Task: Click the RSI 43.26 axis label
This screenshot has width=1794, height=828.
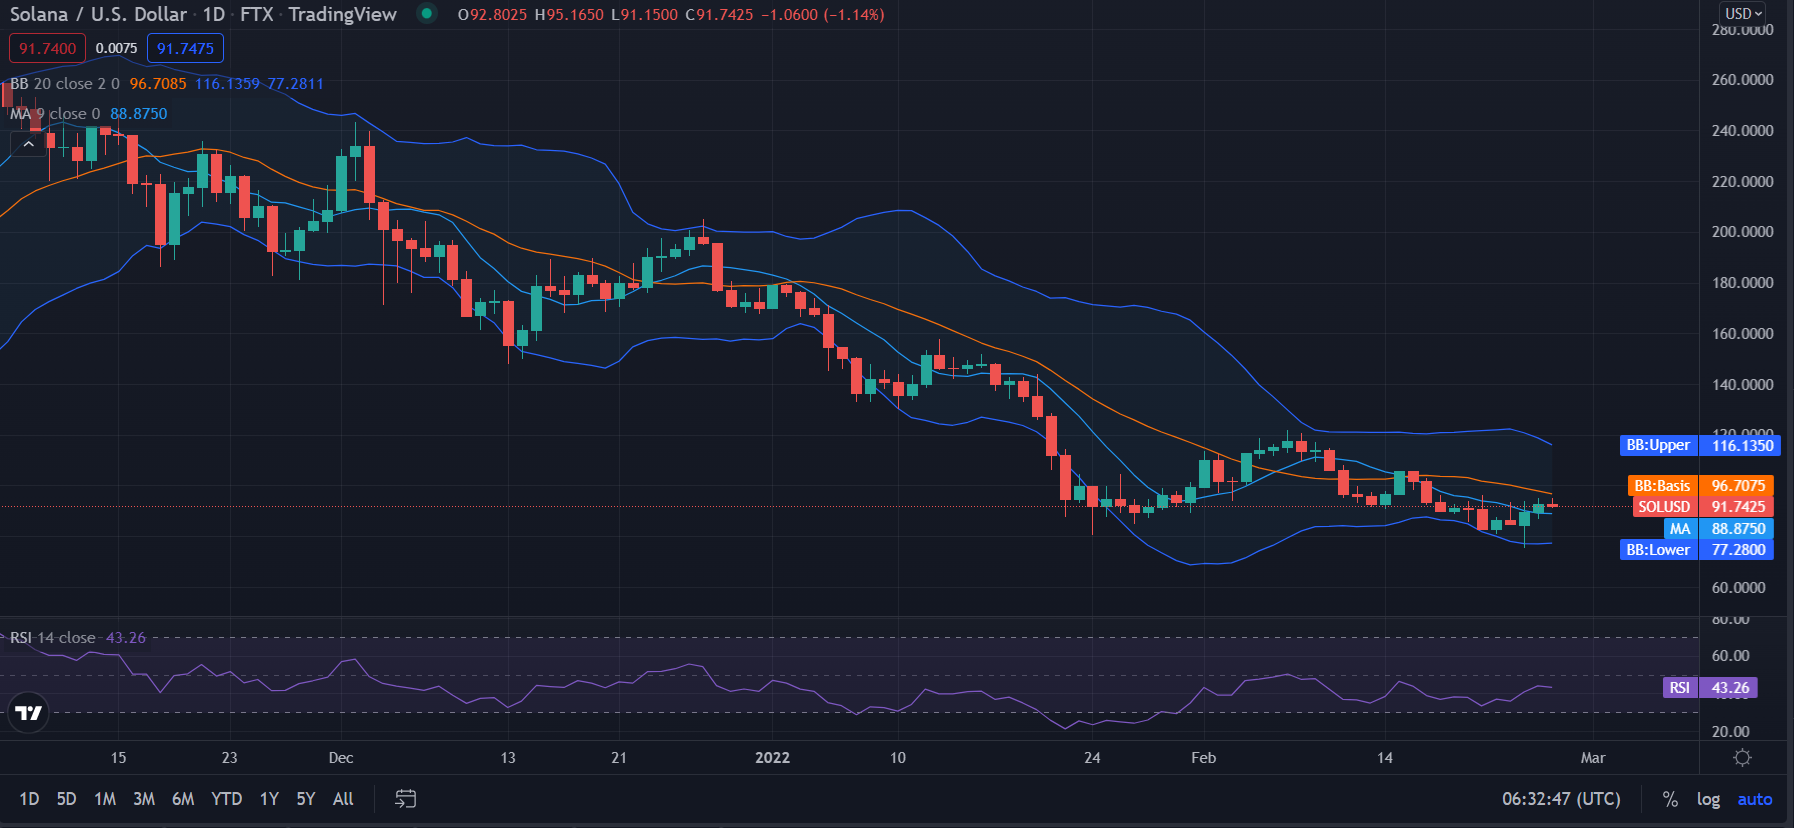Action: 1711,688
